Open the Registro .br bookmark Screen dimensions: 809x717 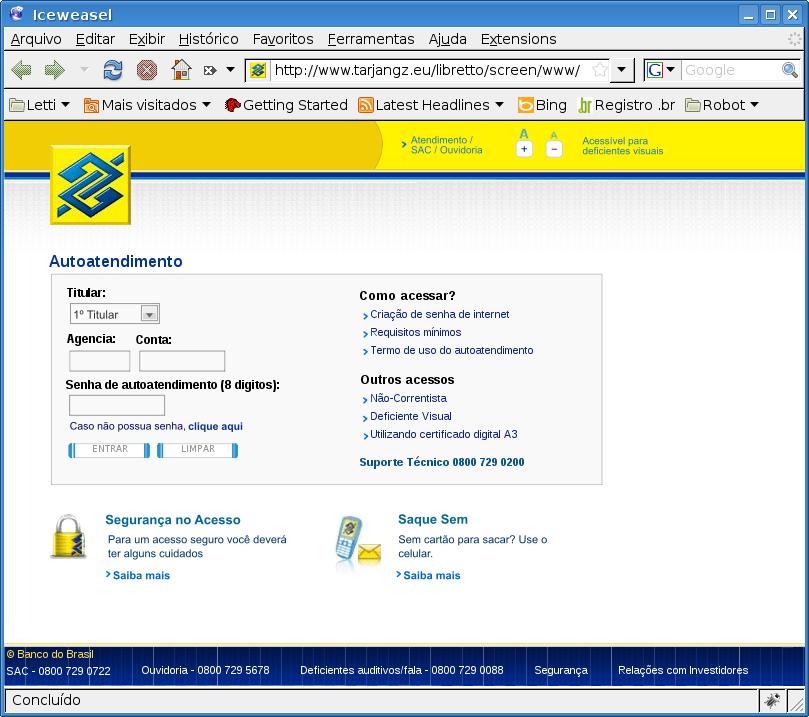point(626,105)
